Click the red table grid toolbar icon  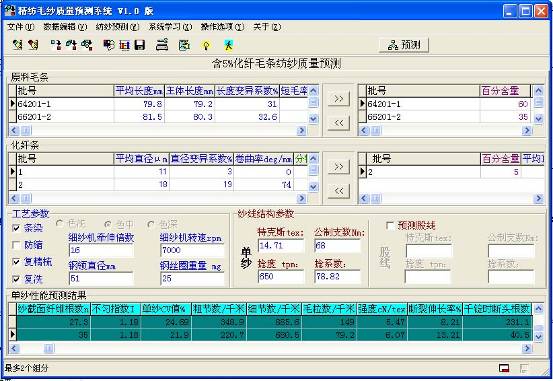coord(124,45)
